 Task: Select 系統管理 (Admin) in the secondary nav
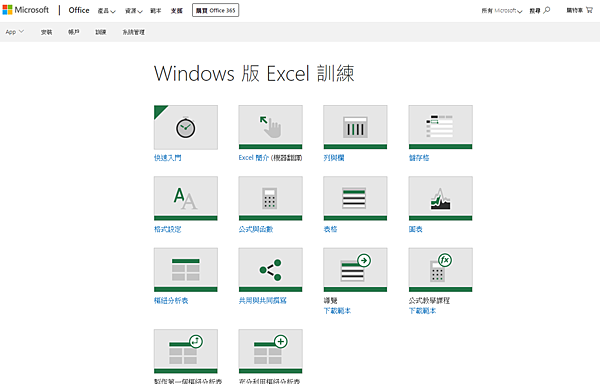click(x=134, y=32)
